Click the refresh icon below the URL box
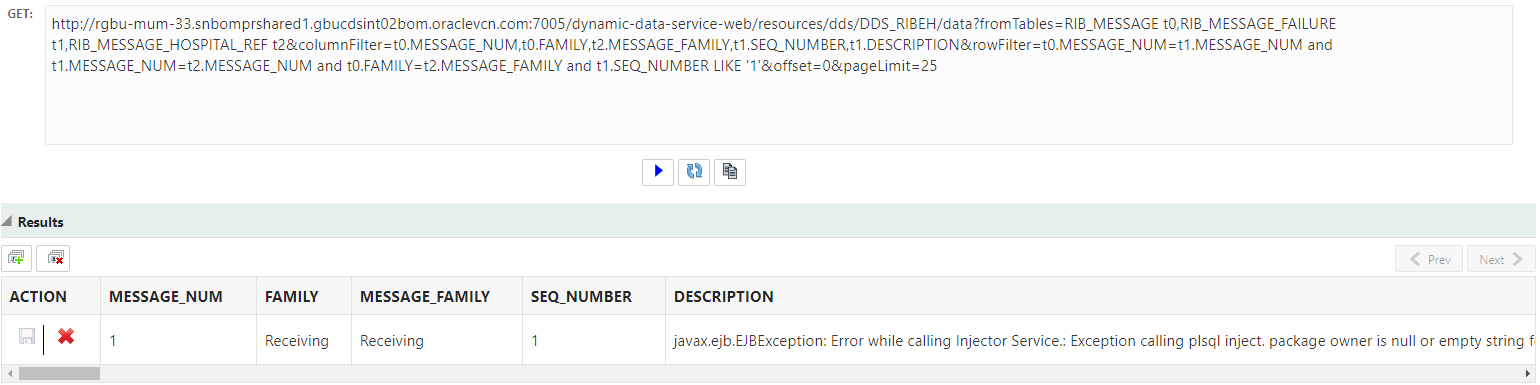The width and height of the screenshot is (1540, 385). pos(694,171)
